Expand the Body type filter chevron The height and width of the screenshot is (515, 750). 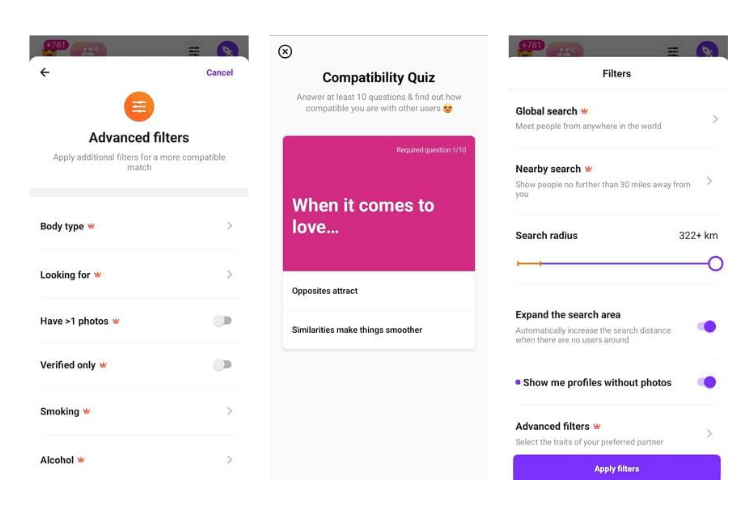[230, 226]
